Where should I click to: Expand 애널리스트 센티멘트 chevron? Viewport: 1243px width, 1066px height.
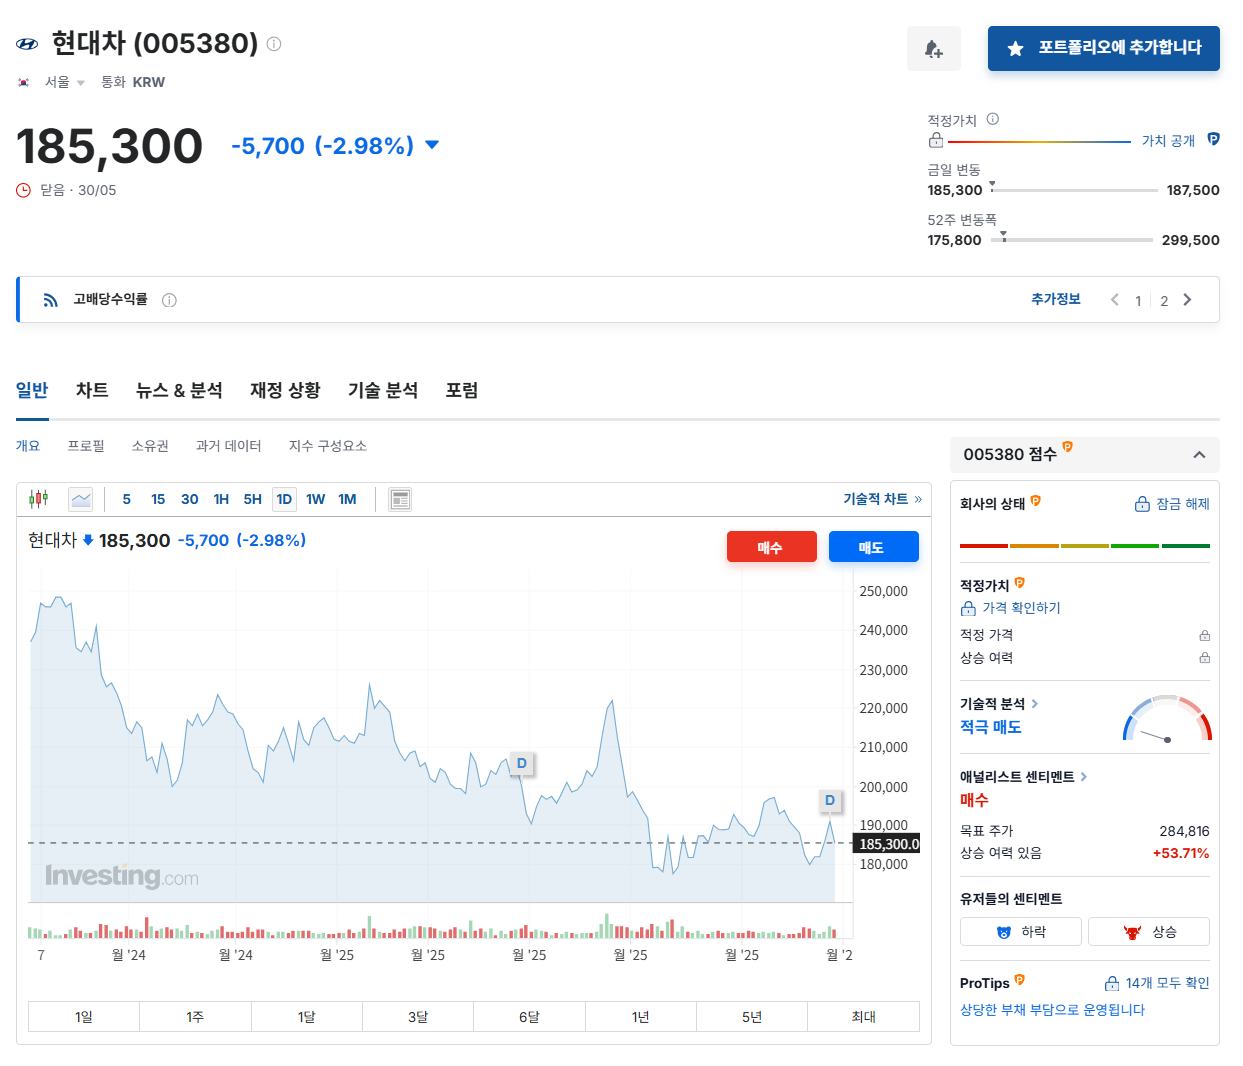coord(1084,777)
